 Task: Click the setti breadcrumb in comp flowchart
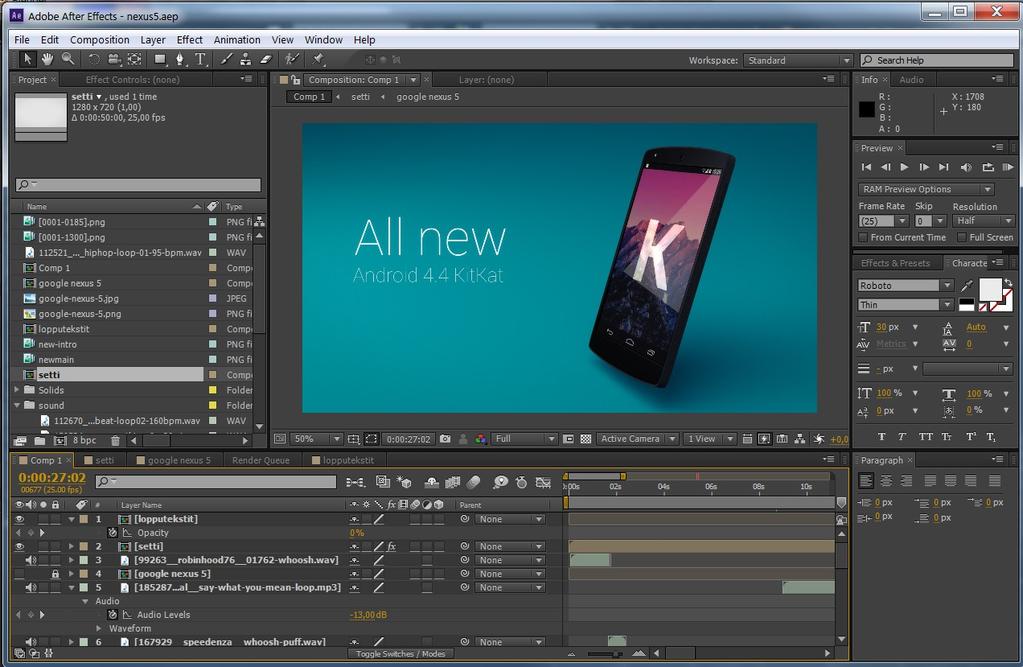[x=360, y=97]
